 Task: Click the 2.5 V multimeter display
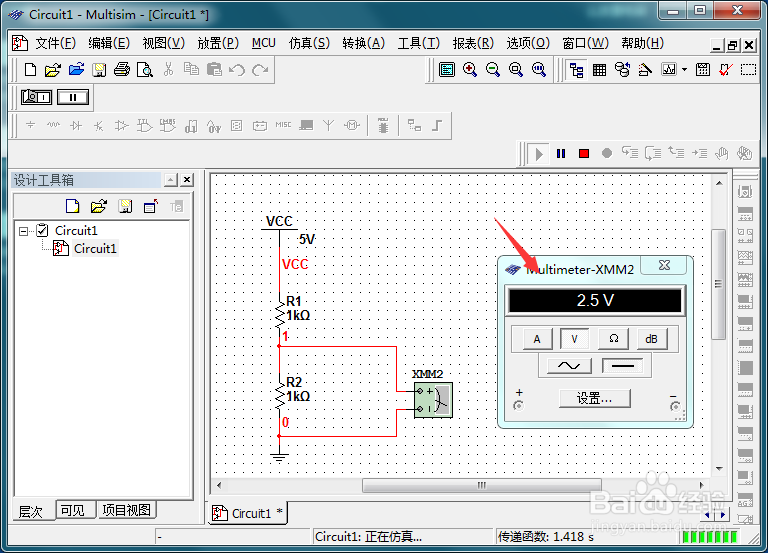[595, 300]
